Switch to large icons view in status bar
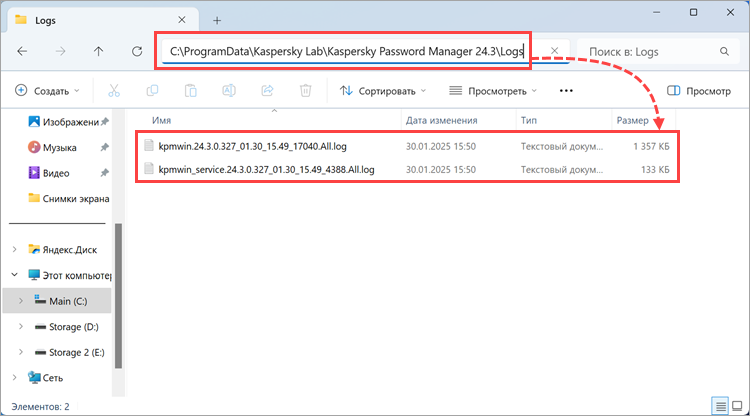 [737, 406]
